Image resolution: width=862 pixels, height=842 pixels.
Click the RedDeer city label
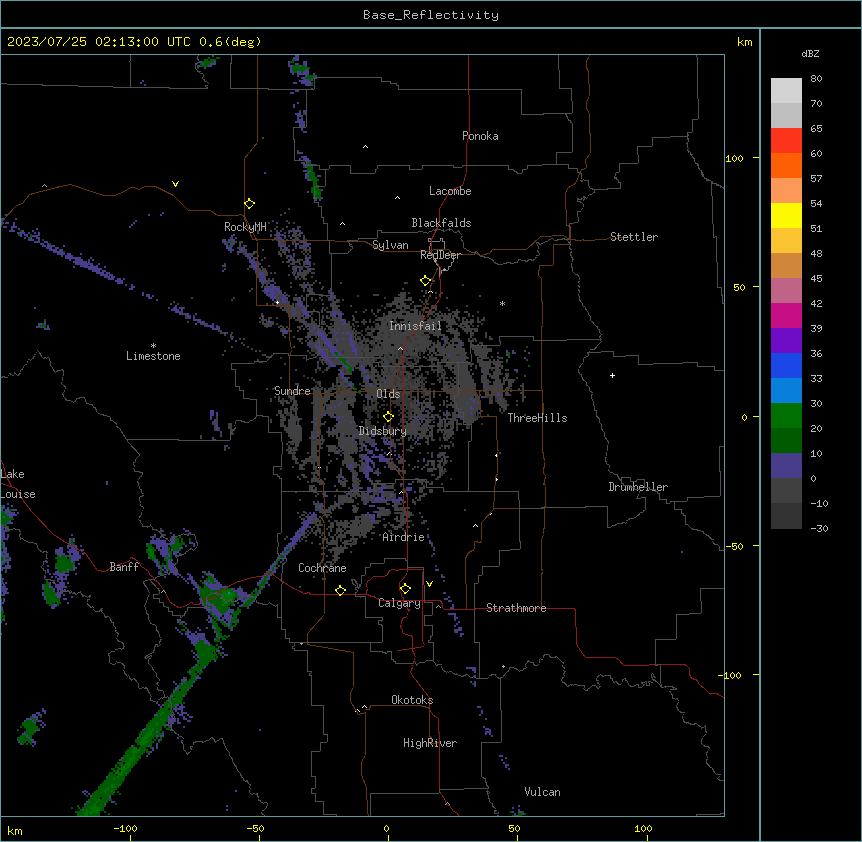(440, 255)
